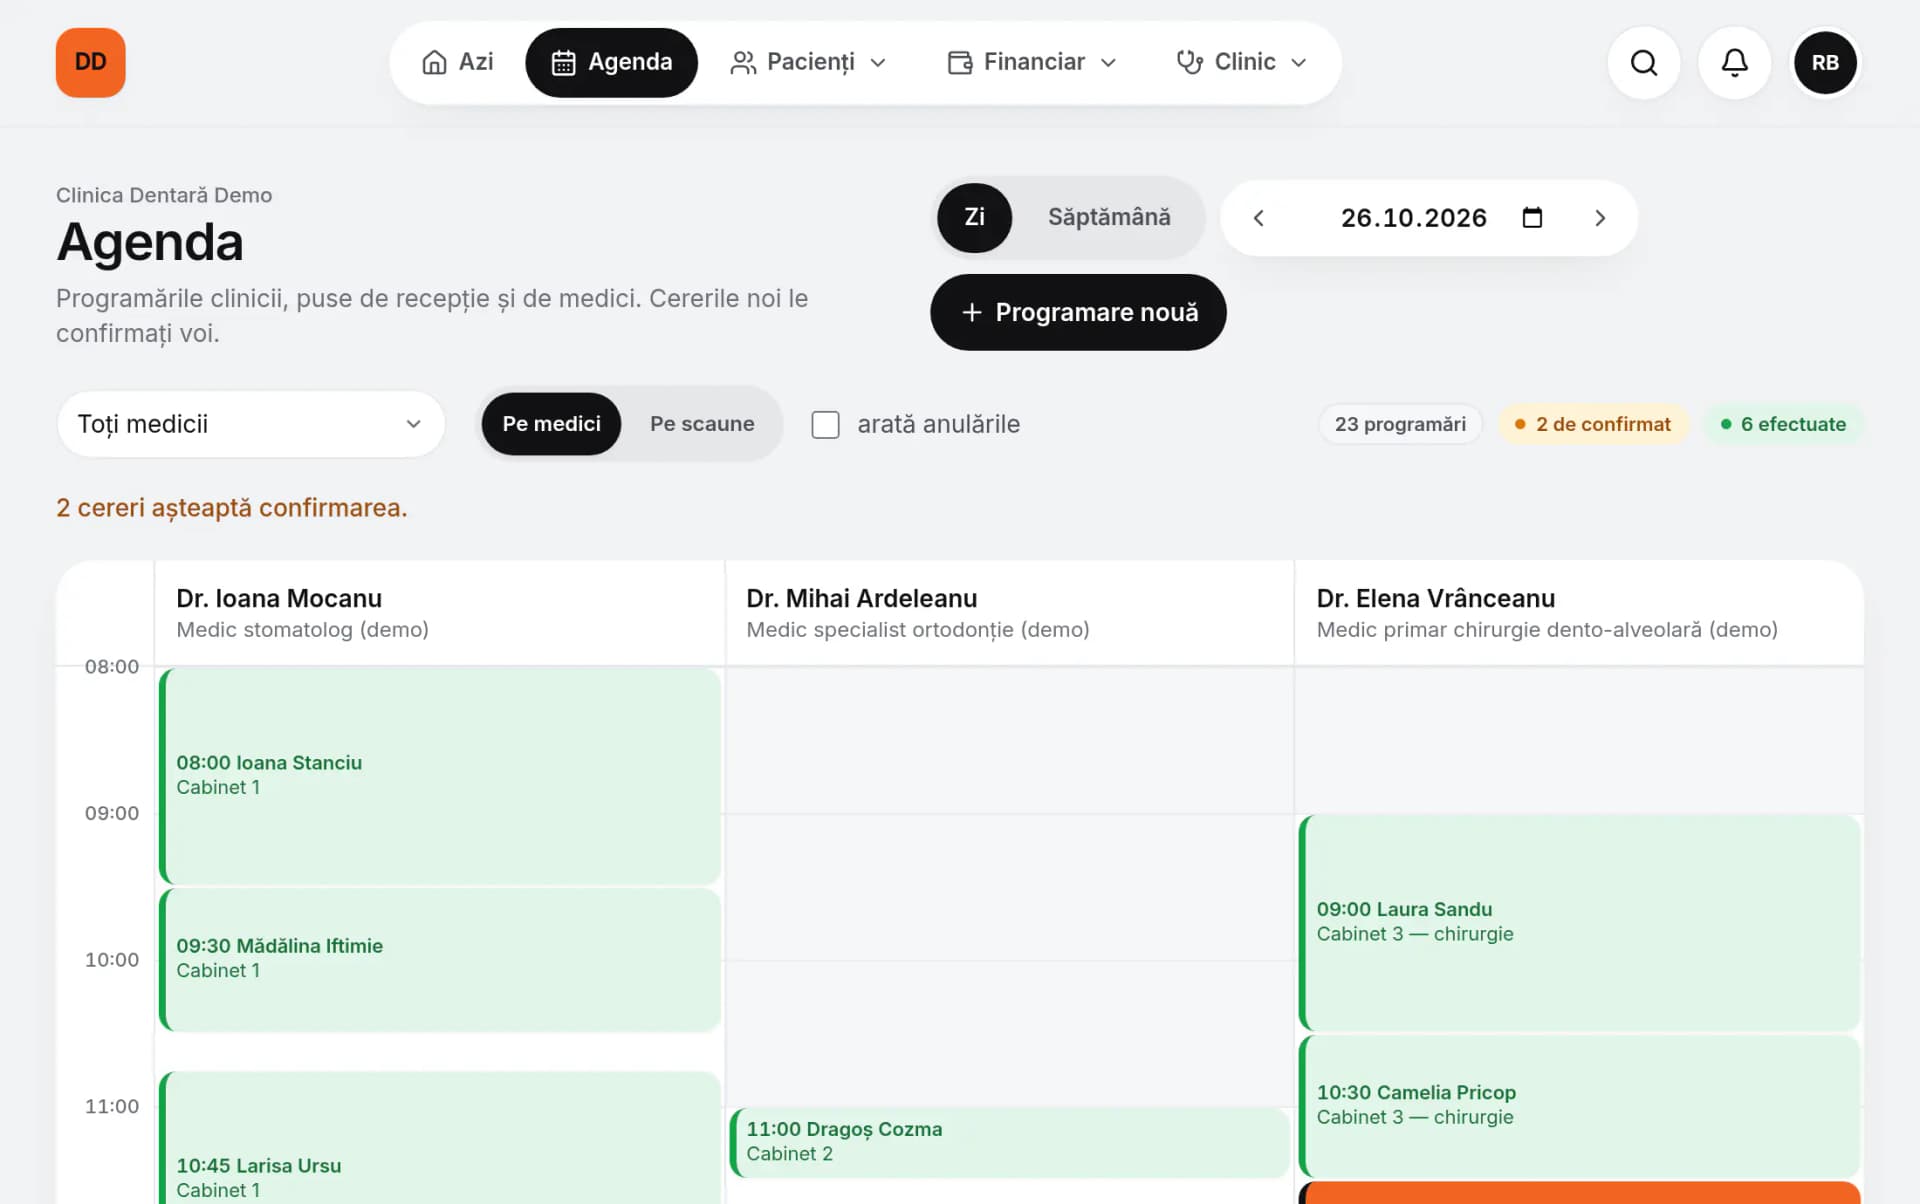
Task: Expand the Financiar menu
Action: [1032, 62]
